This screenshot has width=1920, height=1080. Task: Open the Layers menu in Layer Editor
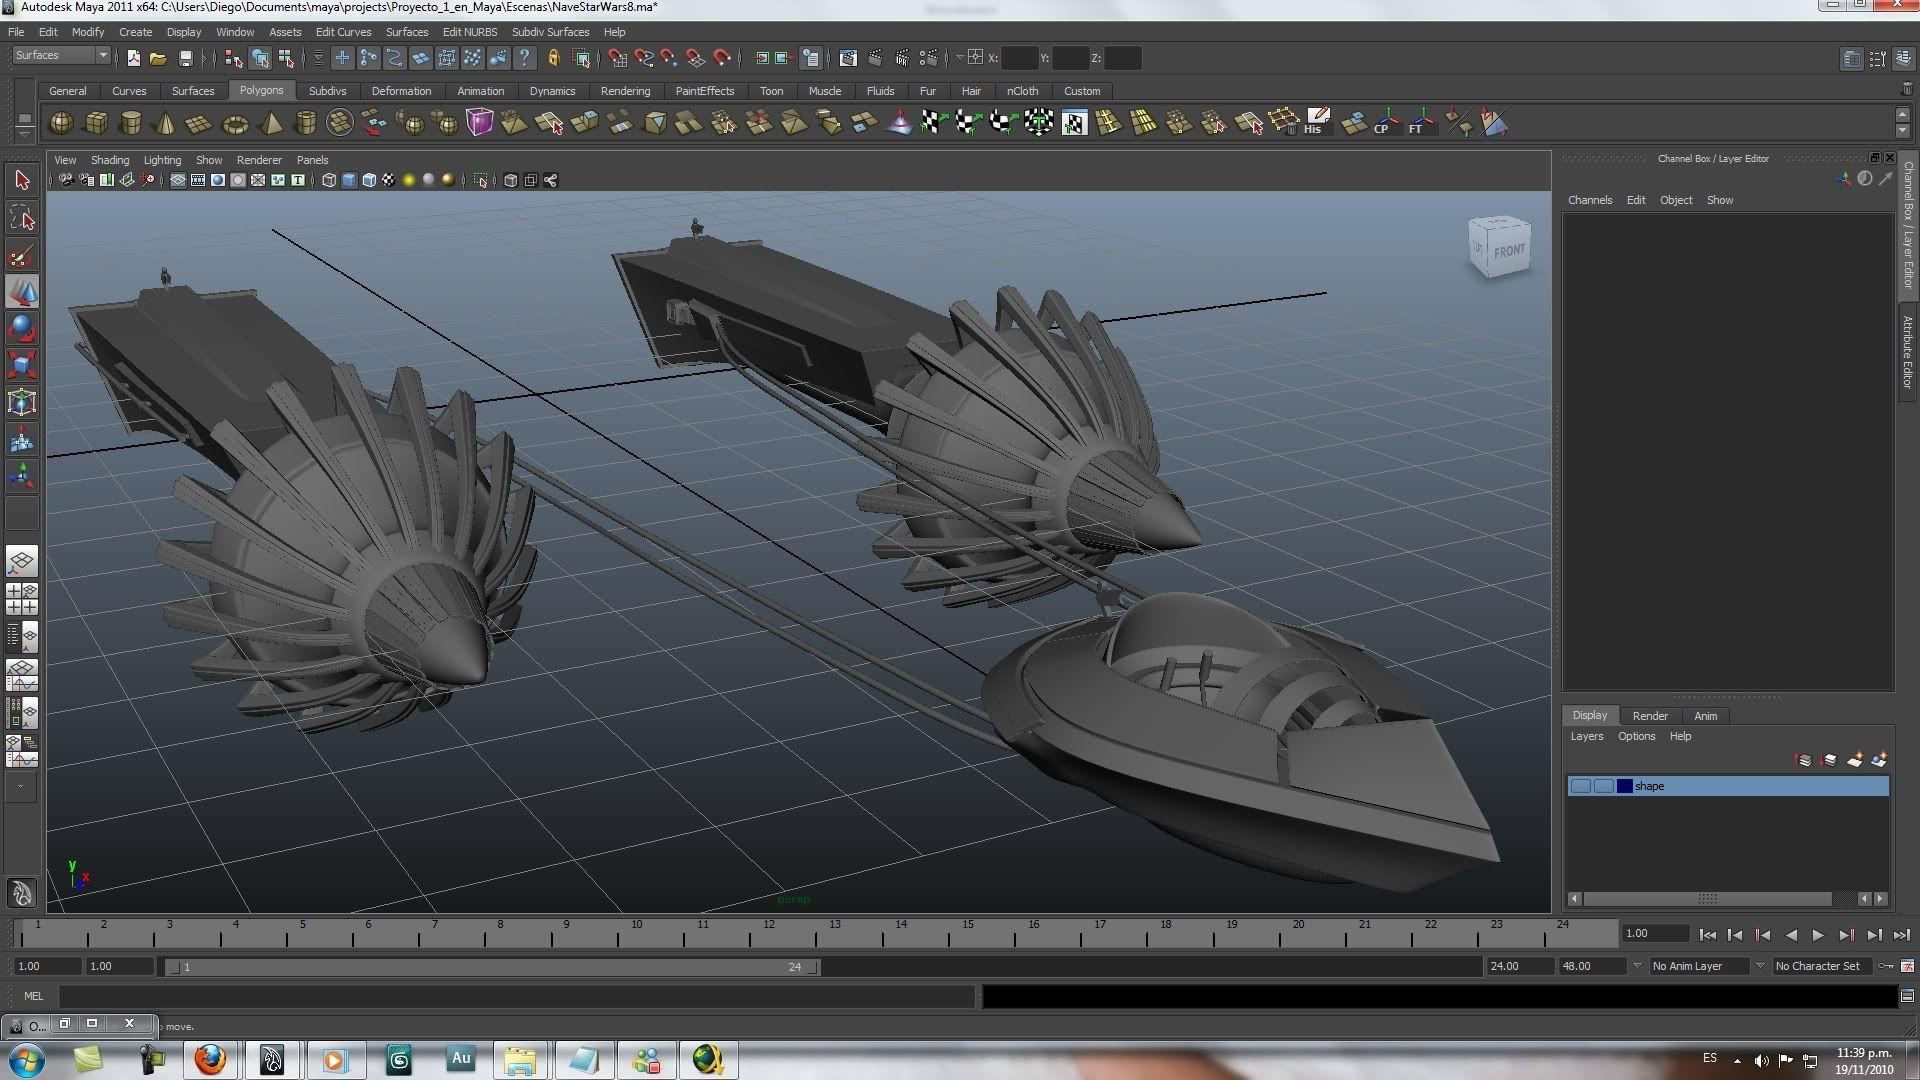click(1586, 736)
